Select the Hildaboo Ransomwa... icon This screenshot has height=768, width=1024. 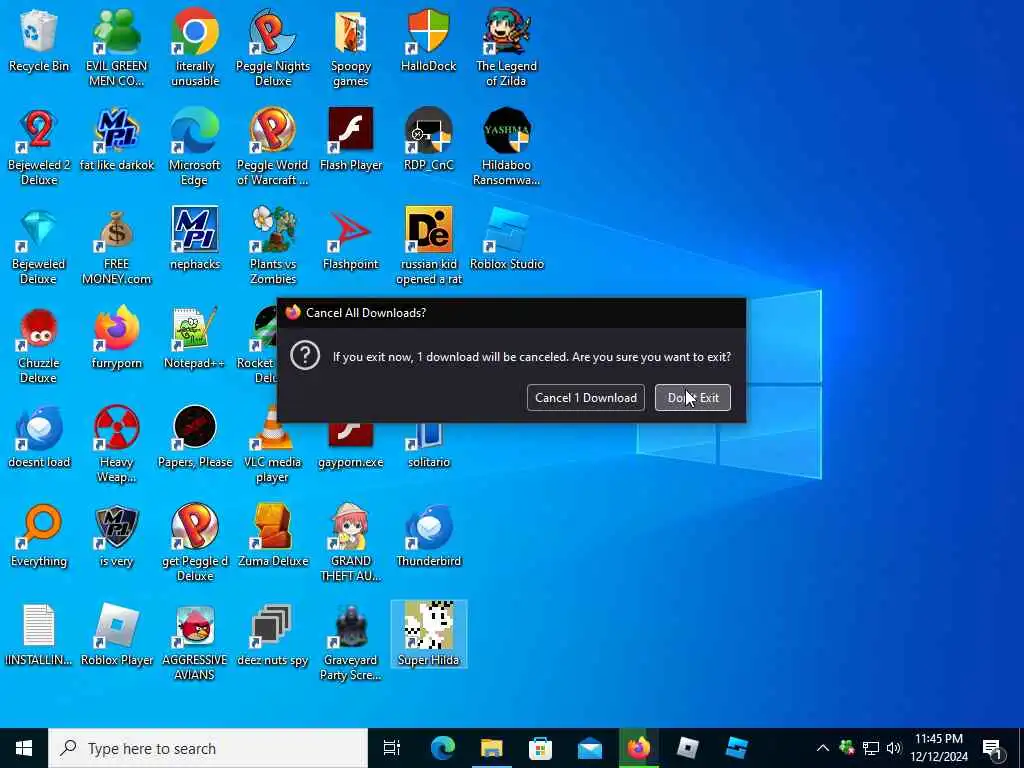coord(506,148)
